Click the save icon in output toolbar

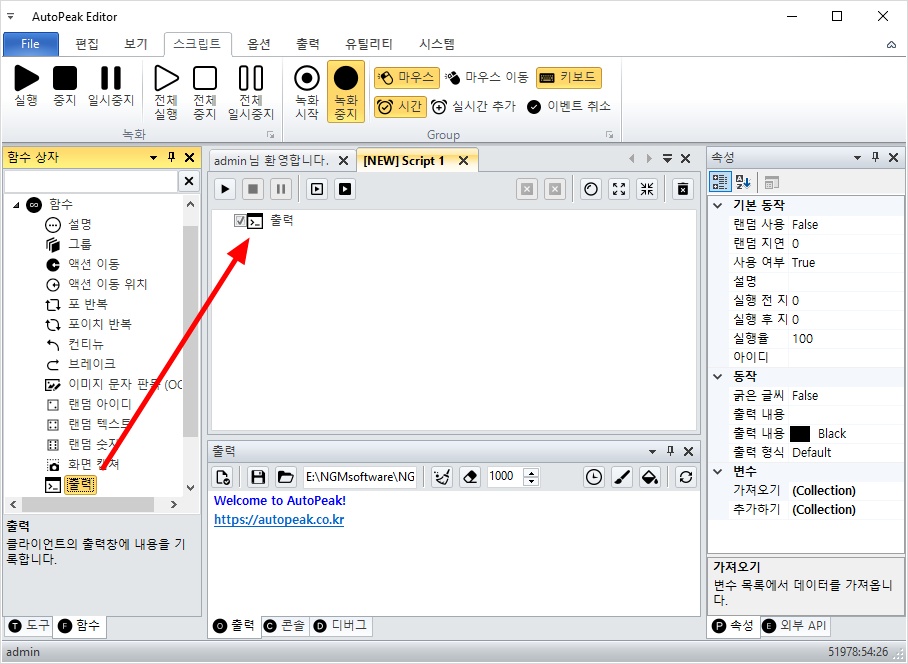(258, 477)
